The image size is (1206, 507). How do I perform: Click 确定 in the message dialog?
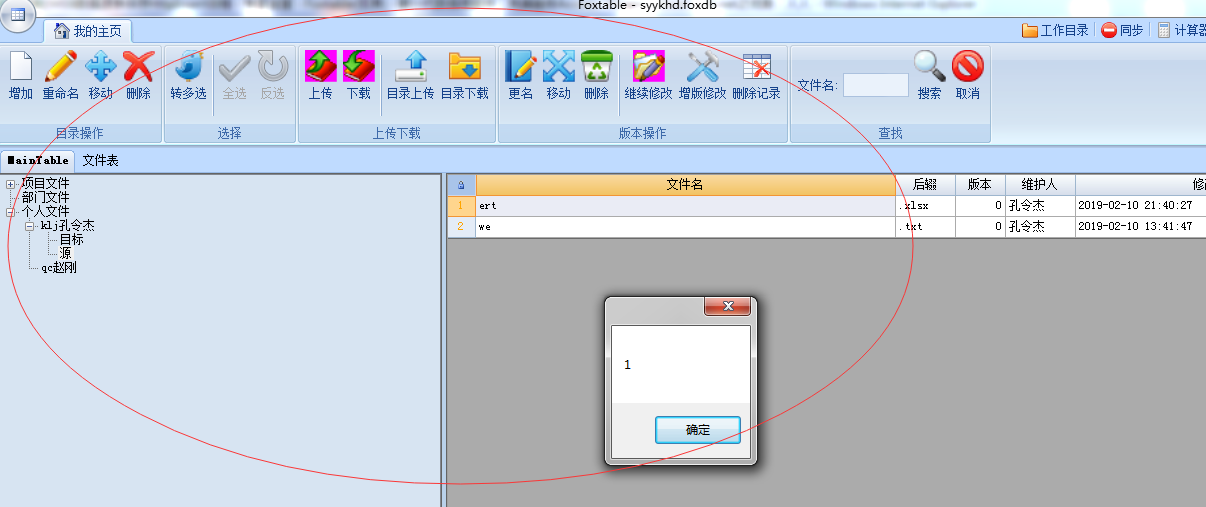[x=698, y=430]
